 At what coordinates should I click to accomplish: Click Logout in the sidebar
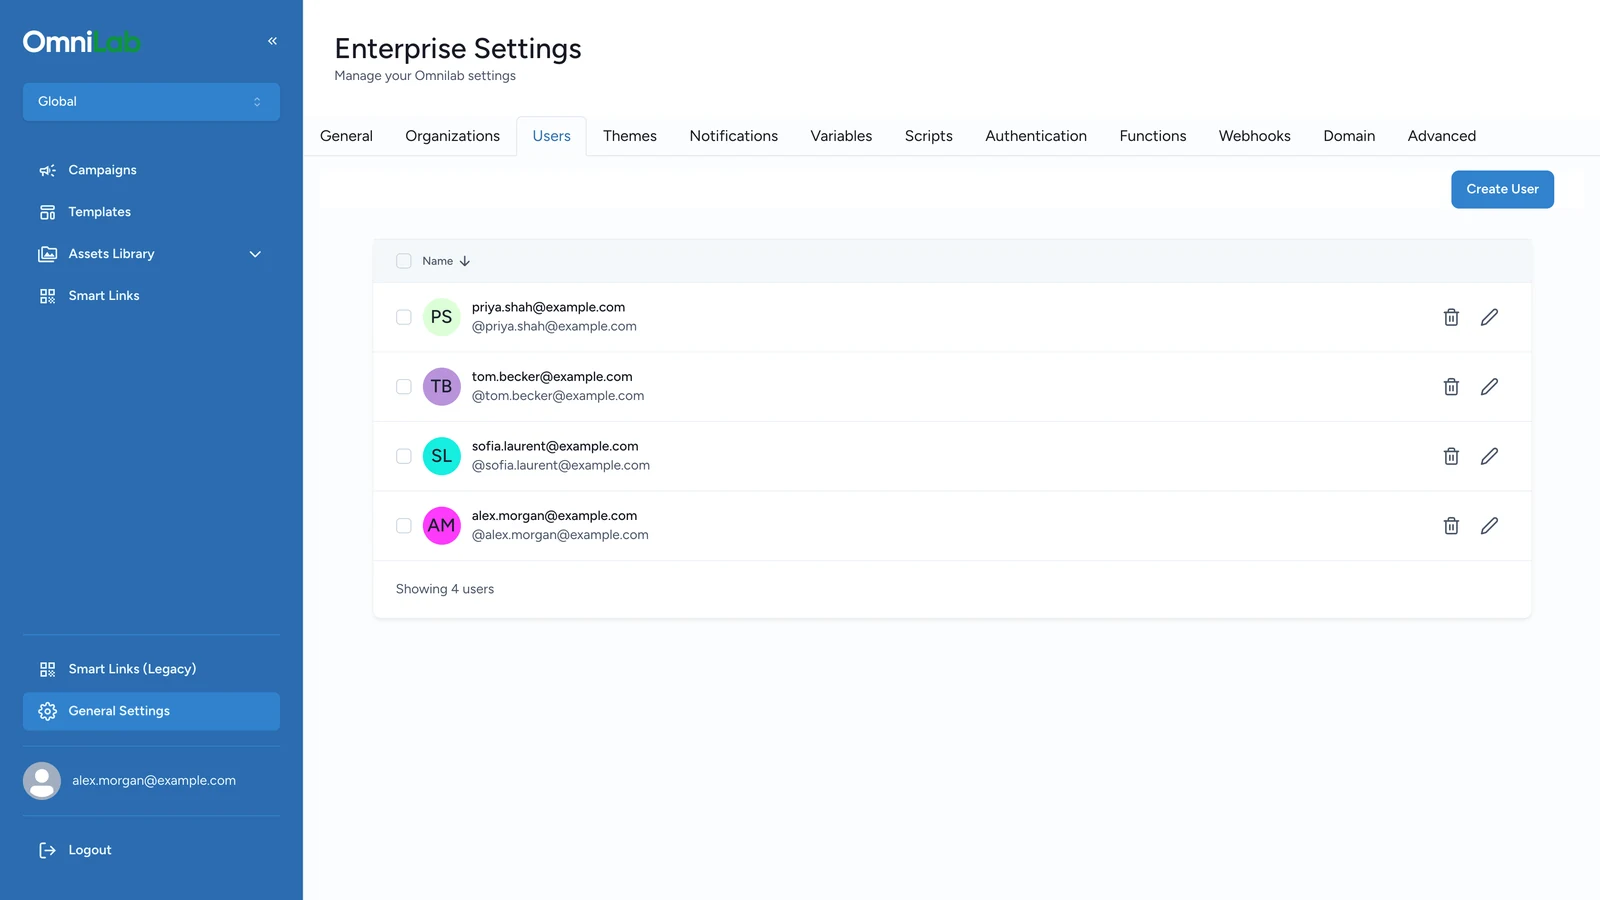pyautogui.click(x=151, y=850)
